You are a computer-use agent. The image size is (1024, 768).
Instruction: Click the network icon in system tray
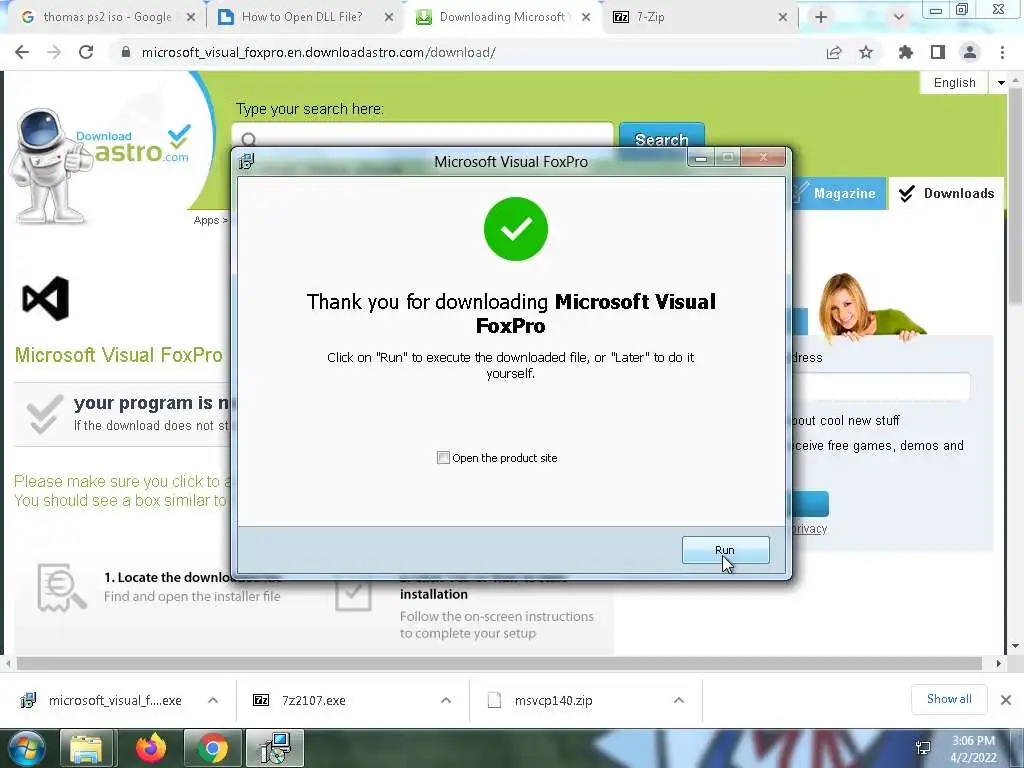pyautogui.click(x=923, y=748)
